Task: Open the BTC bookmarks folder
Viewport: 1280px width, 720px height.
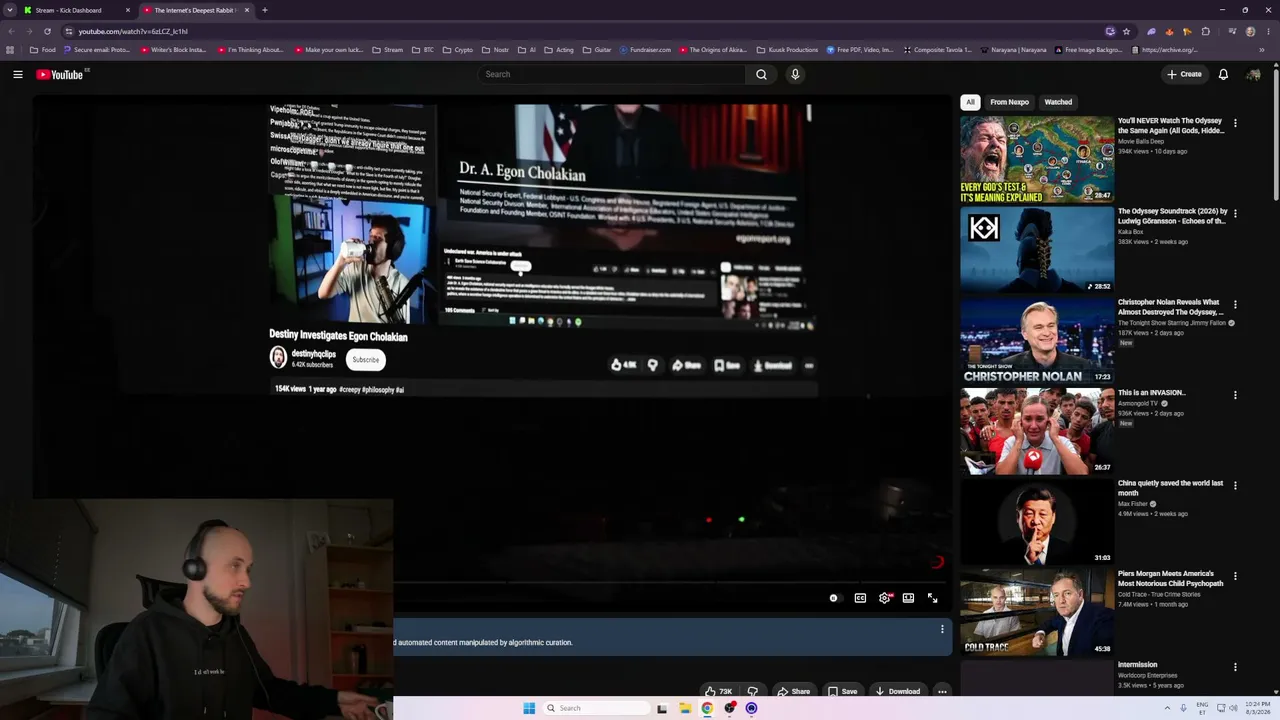Action: (423, 50)
